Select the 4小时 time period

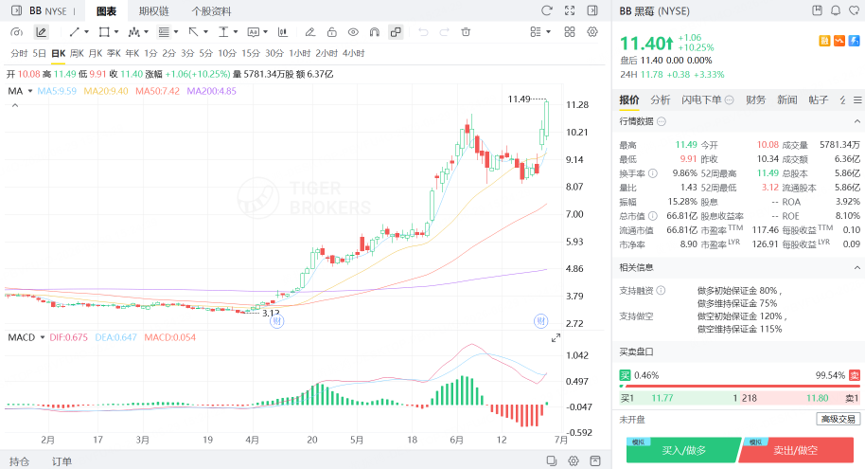tap(354, 53)
